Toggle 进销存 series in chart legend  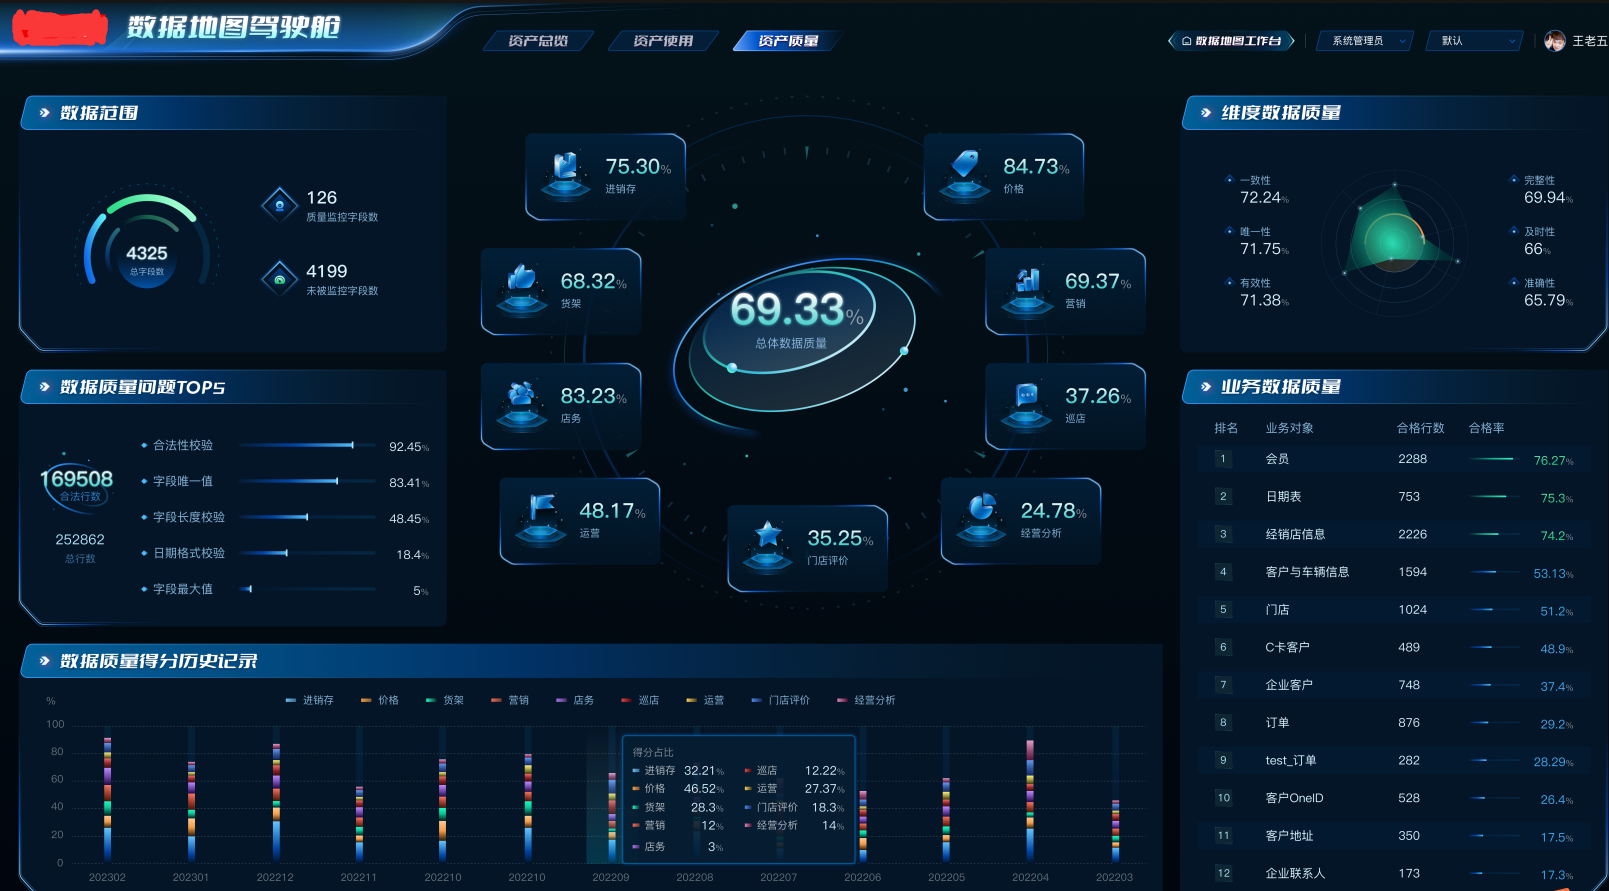click(310, 700)
